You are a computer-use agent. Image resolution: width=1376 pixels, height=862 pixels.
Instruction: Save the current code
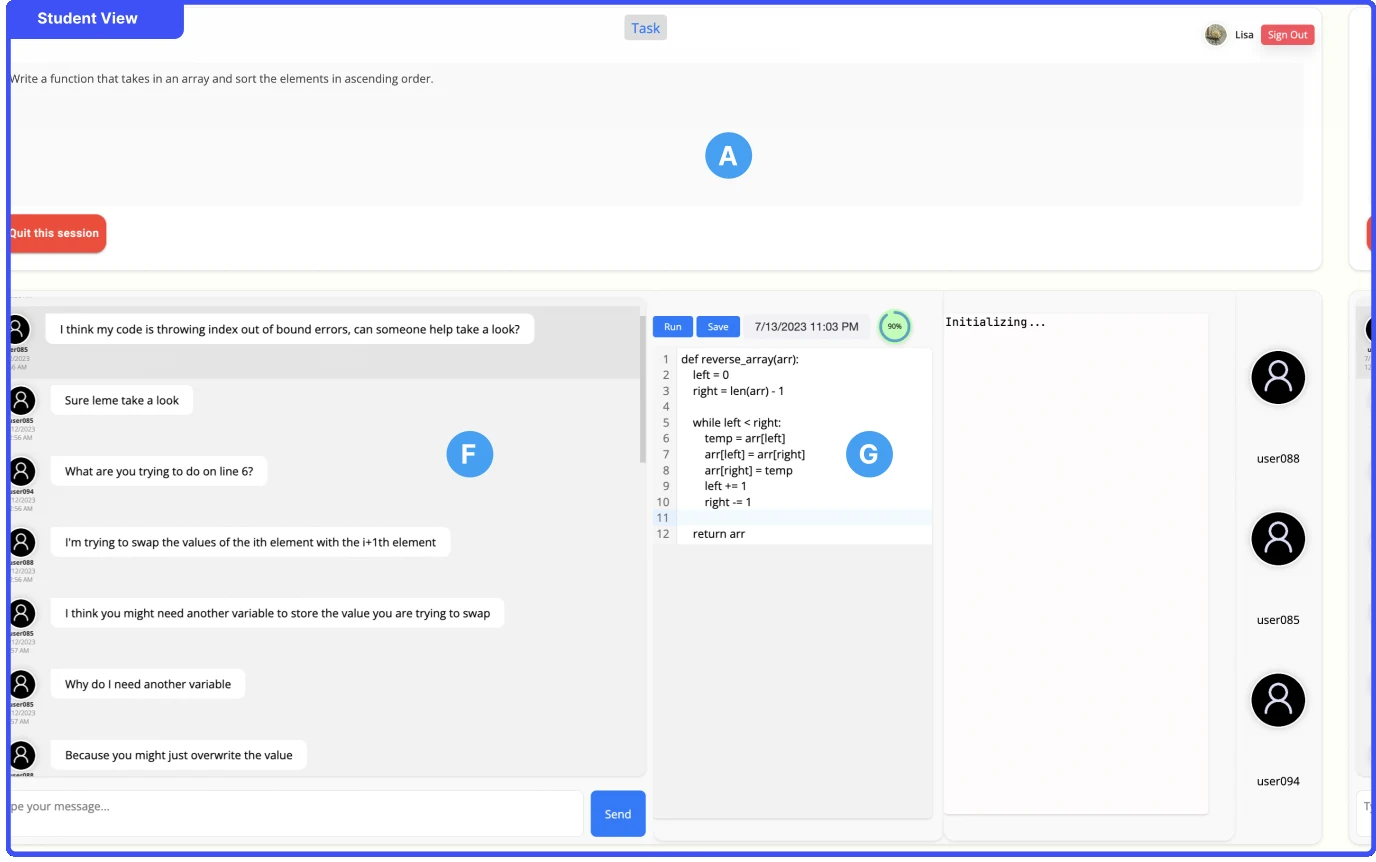[x=718, y=327]
